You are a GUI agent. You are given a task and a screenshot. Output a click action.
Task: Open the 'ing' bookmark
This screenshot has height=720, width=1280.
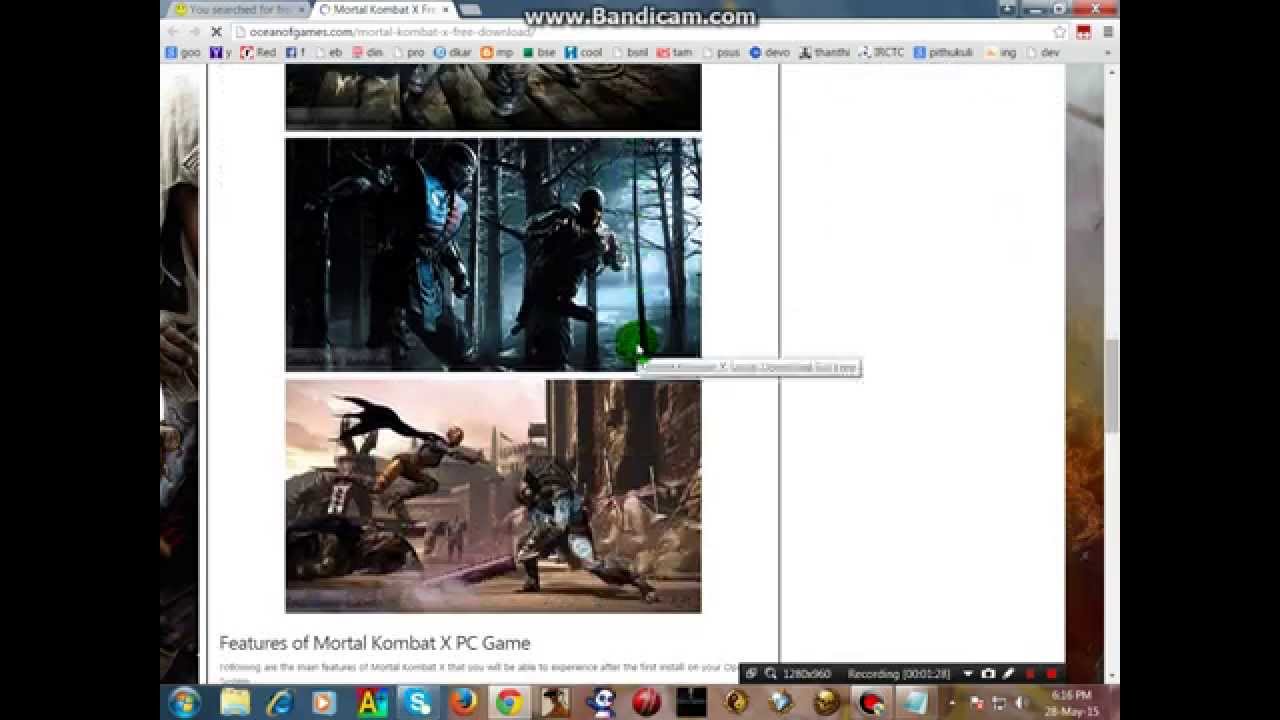point(1001,52)
